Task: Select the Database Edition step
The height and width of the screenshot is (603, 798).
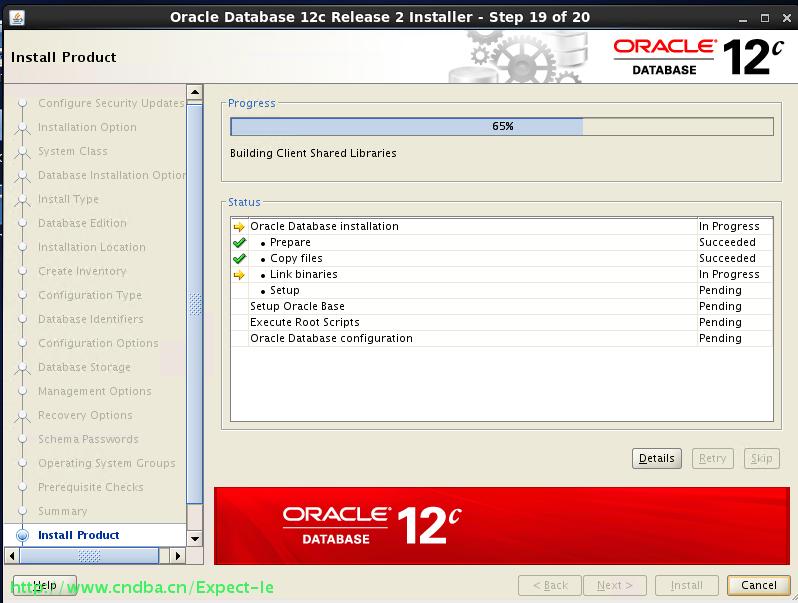Action: 82,223
